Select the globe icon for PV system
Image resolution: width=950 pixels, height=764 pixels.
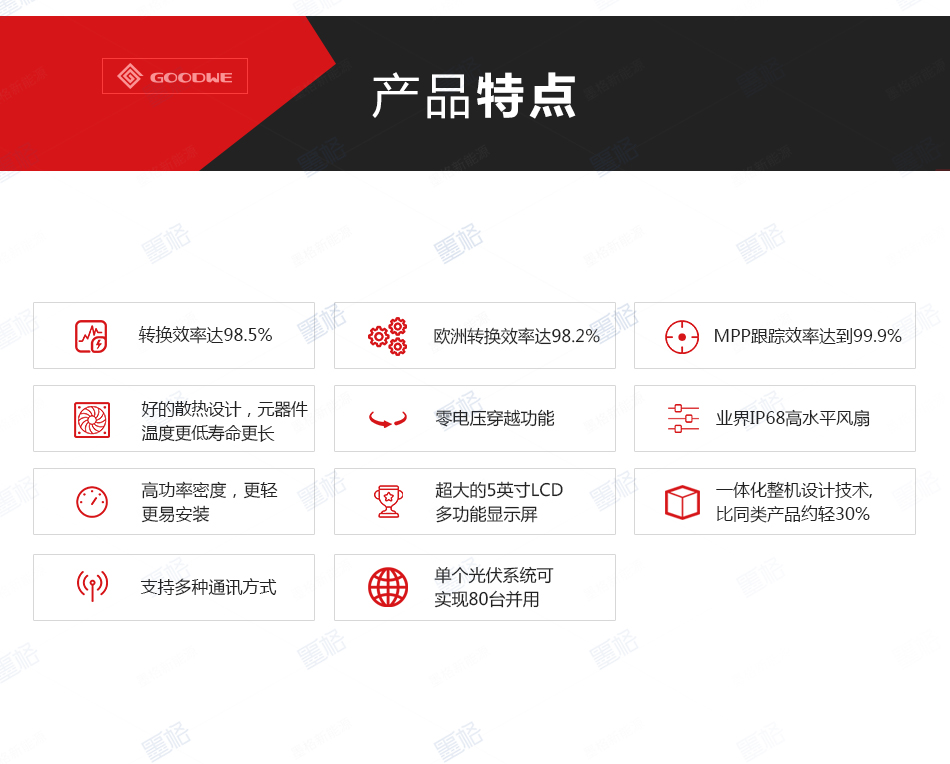pyautogui.click(x=389, y=587)
